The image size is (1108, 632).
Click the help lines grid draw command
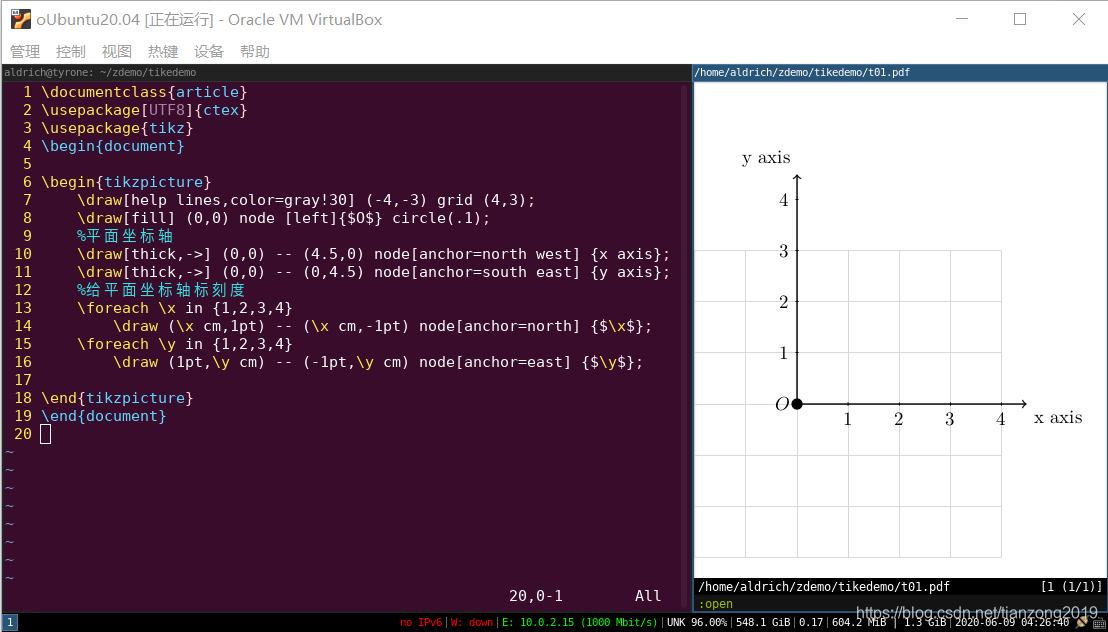[307, 200]
